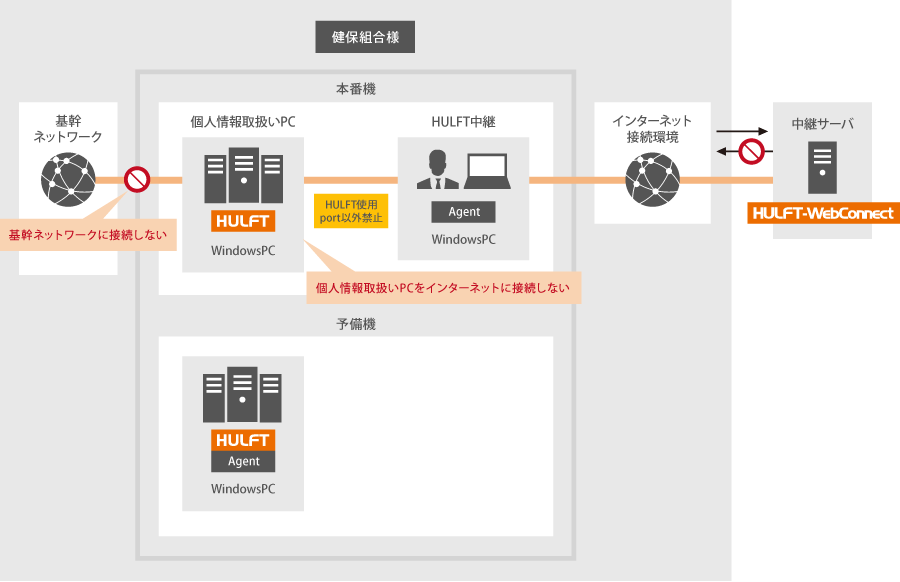The image size is (900, 582).
Task: Click the インターネット接続環境 globe icon
Action: (x=651, y=180)
